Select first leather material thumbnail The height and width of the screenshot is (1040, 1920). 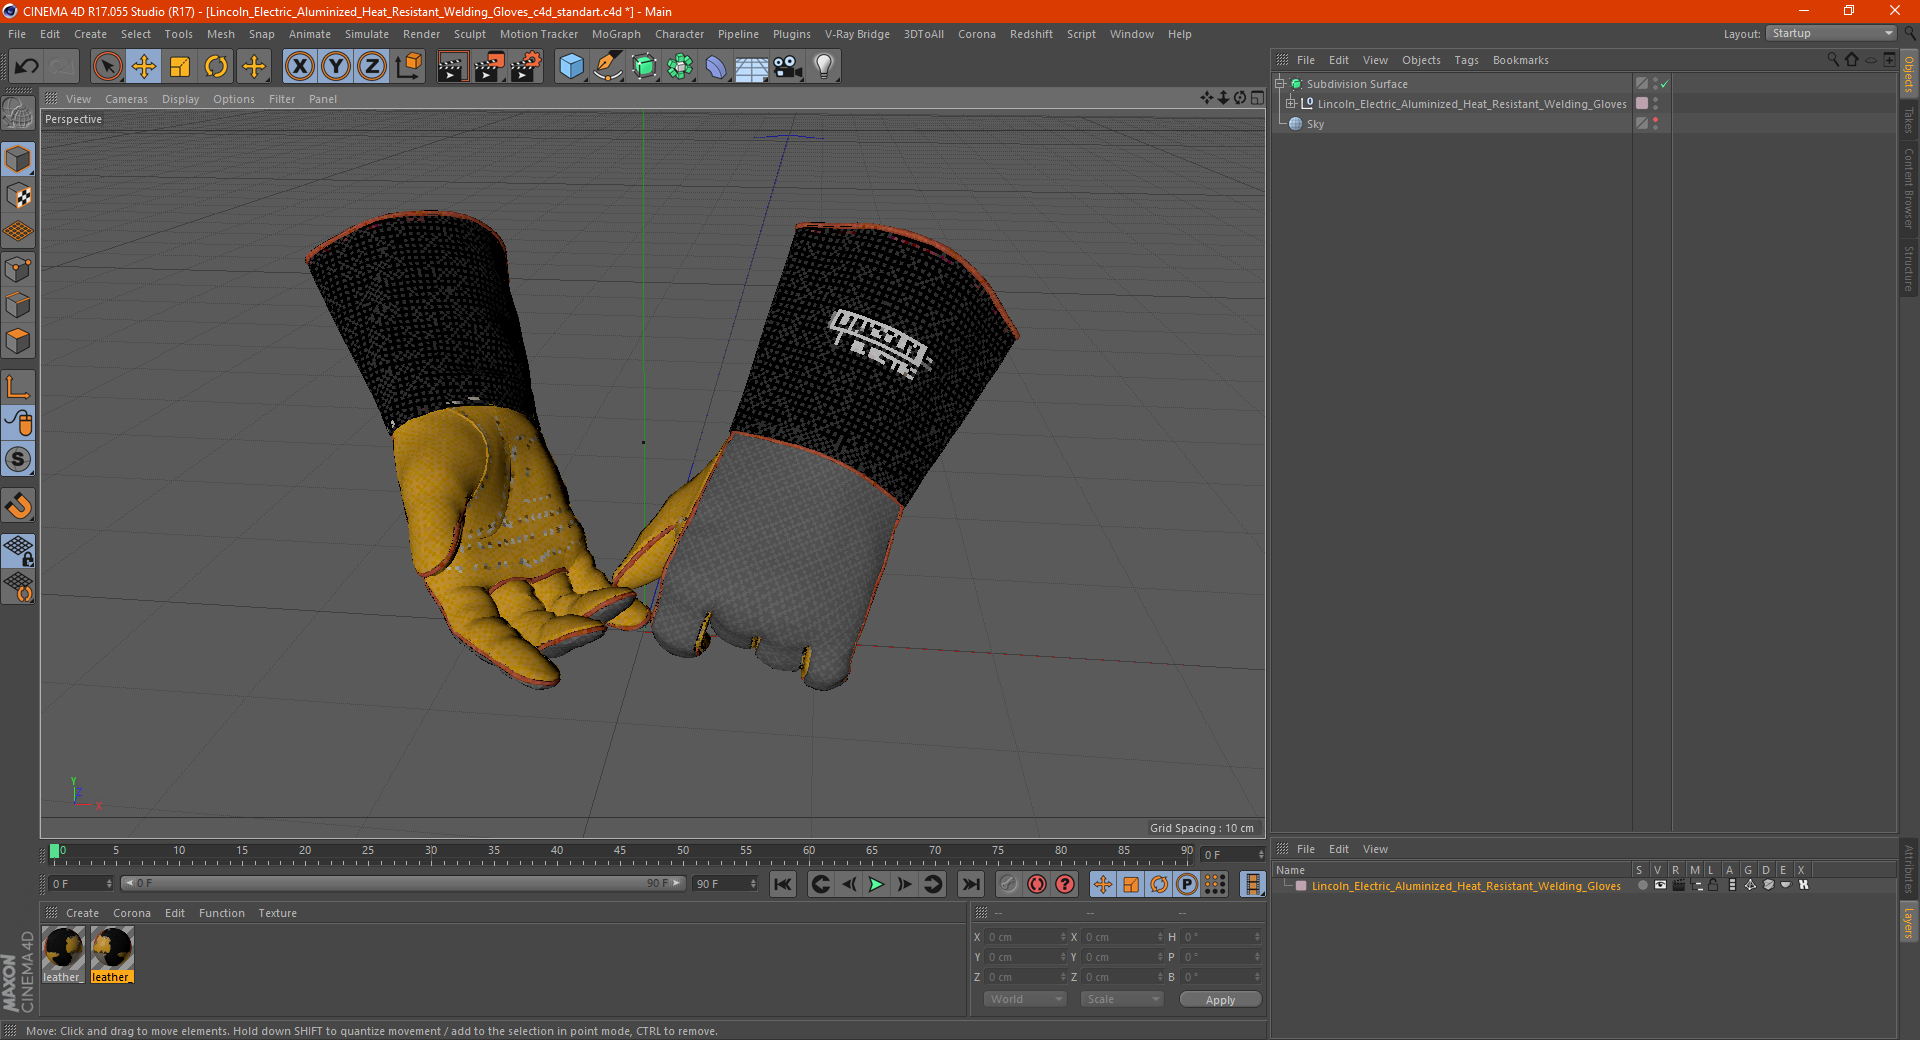click(x=63, y=955)
